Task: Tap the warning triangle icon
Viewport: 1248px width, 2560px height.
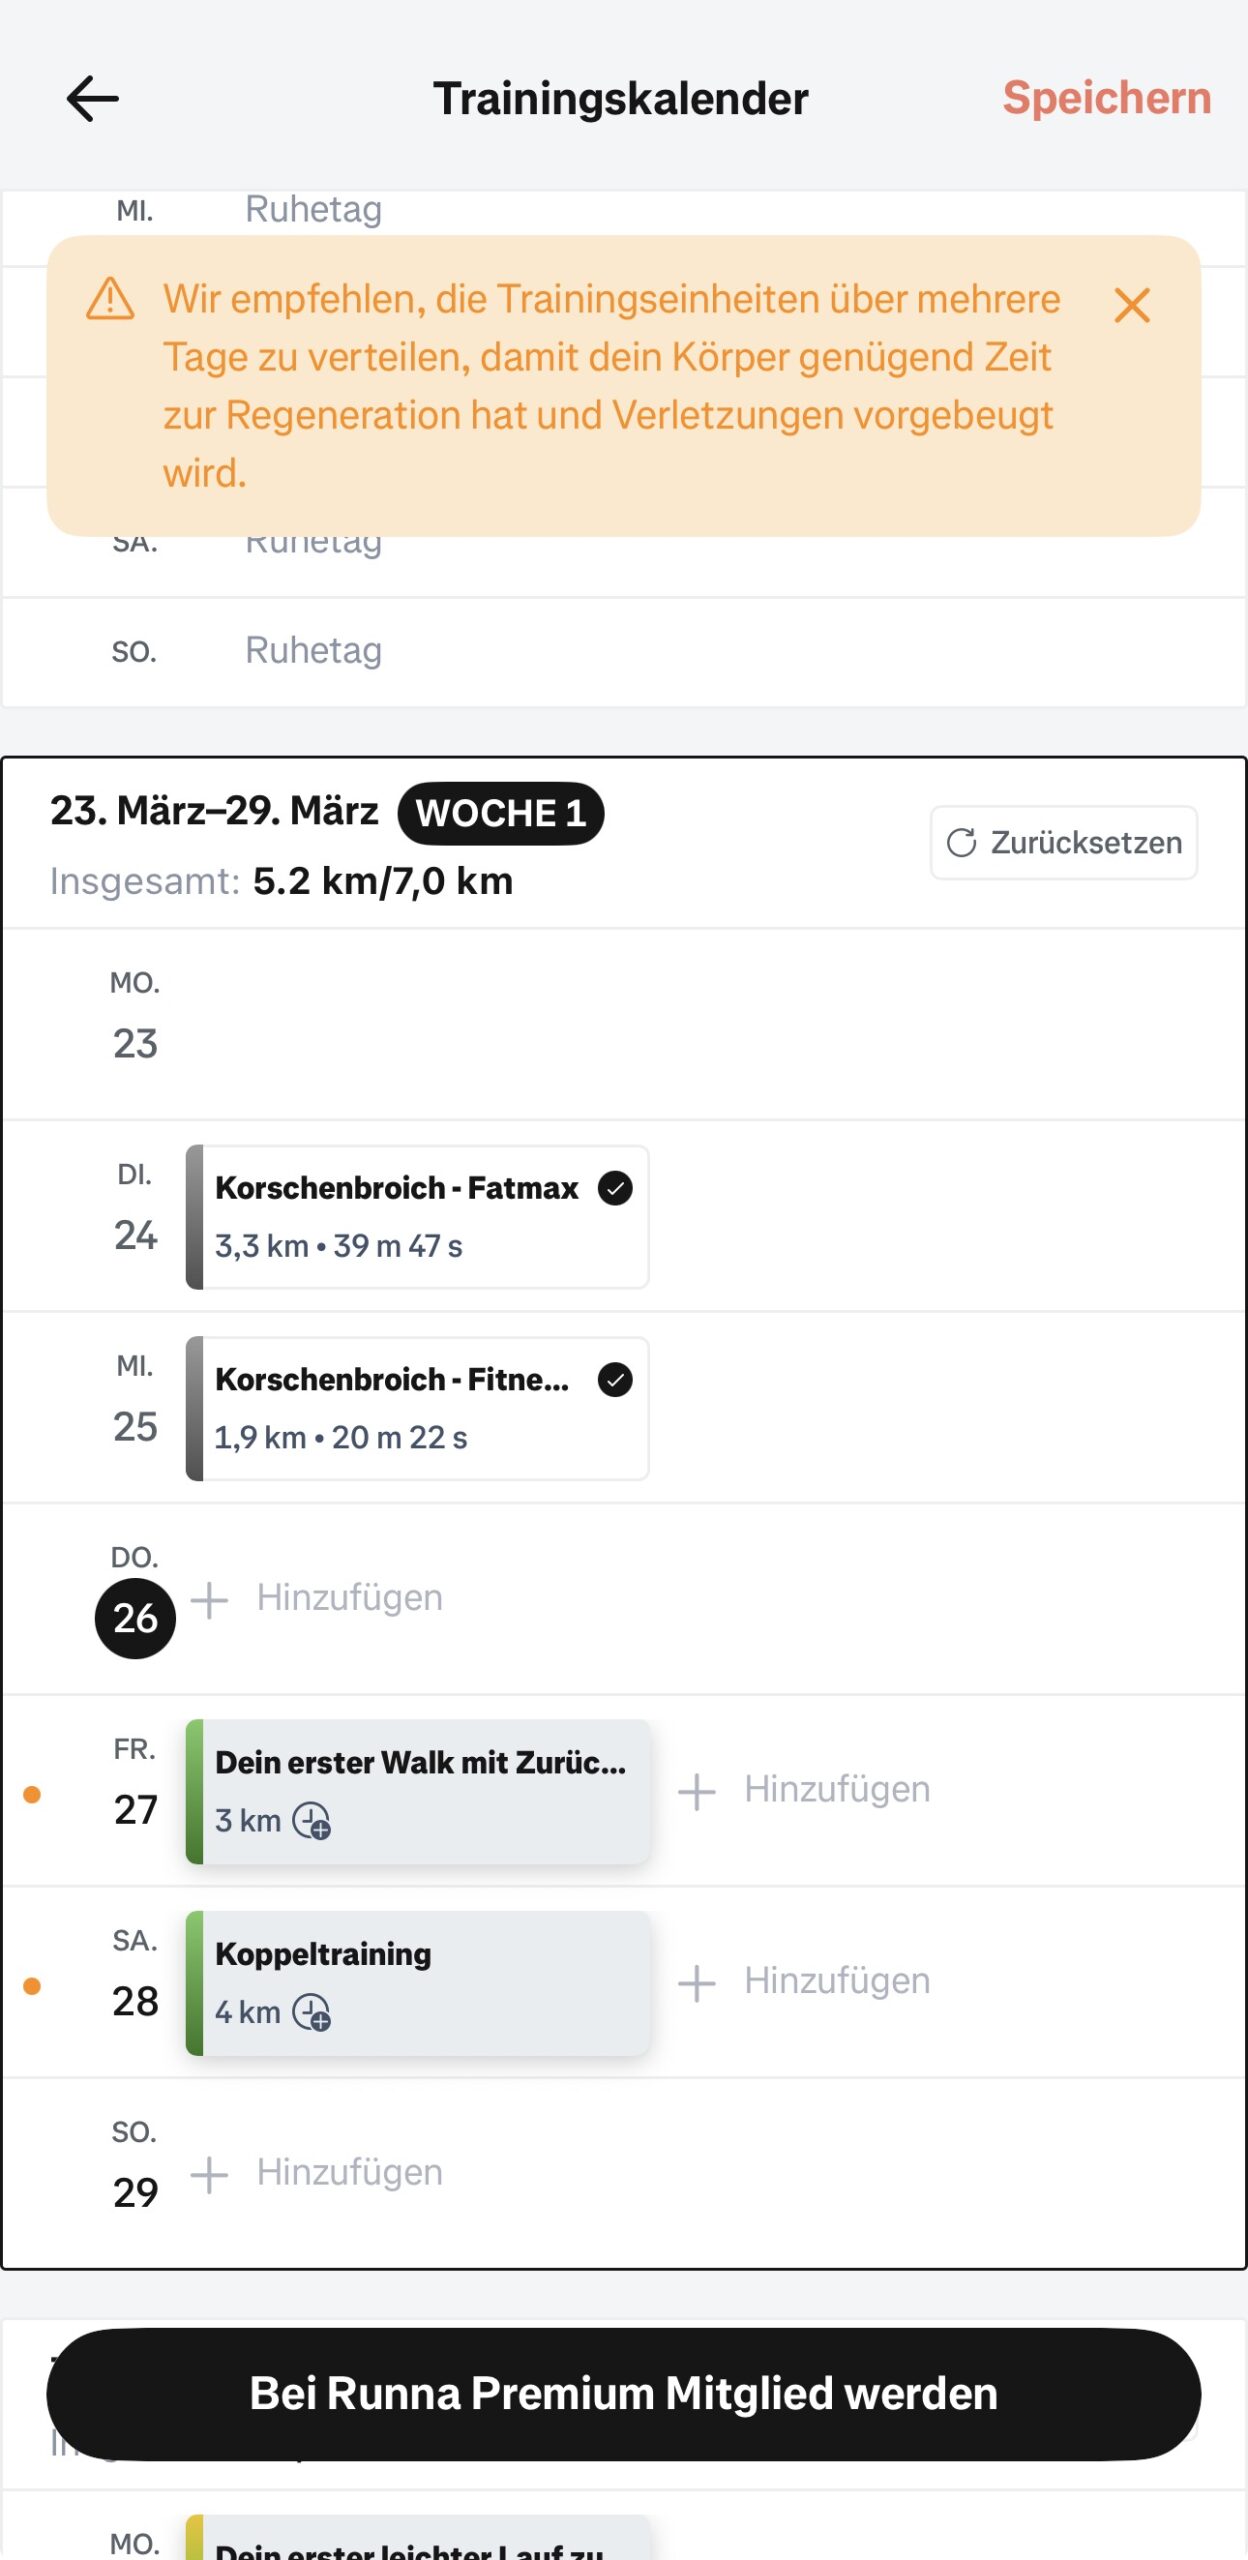Action: (x=110, y=299)
